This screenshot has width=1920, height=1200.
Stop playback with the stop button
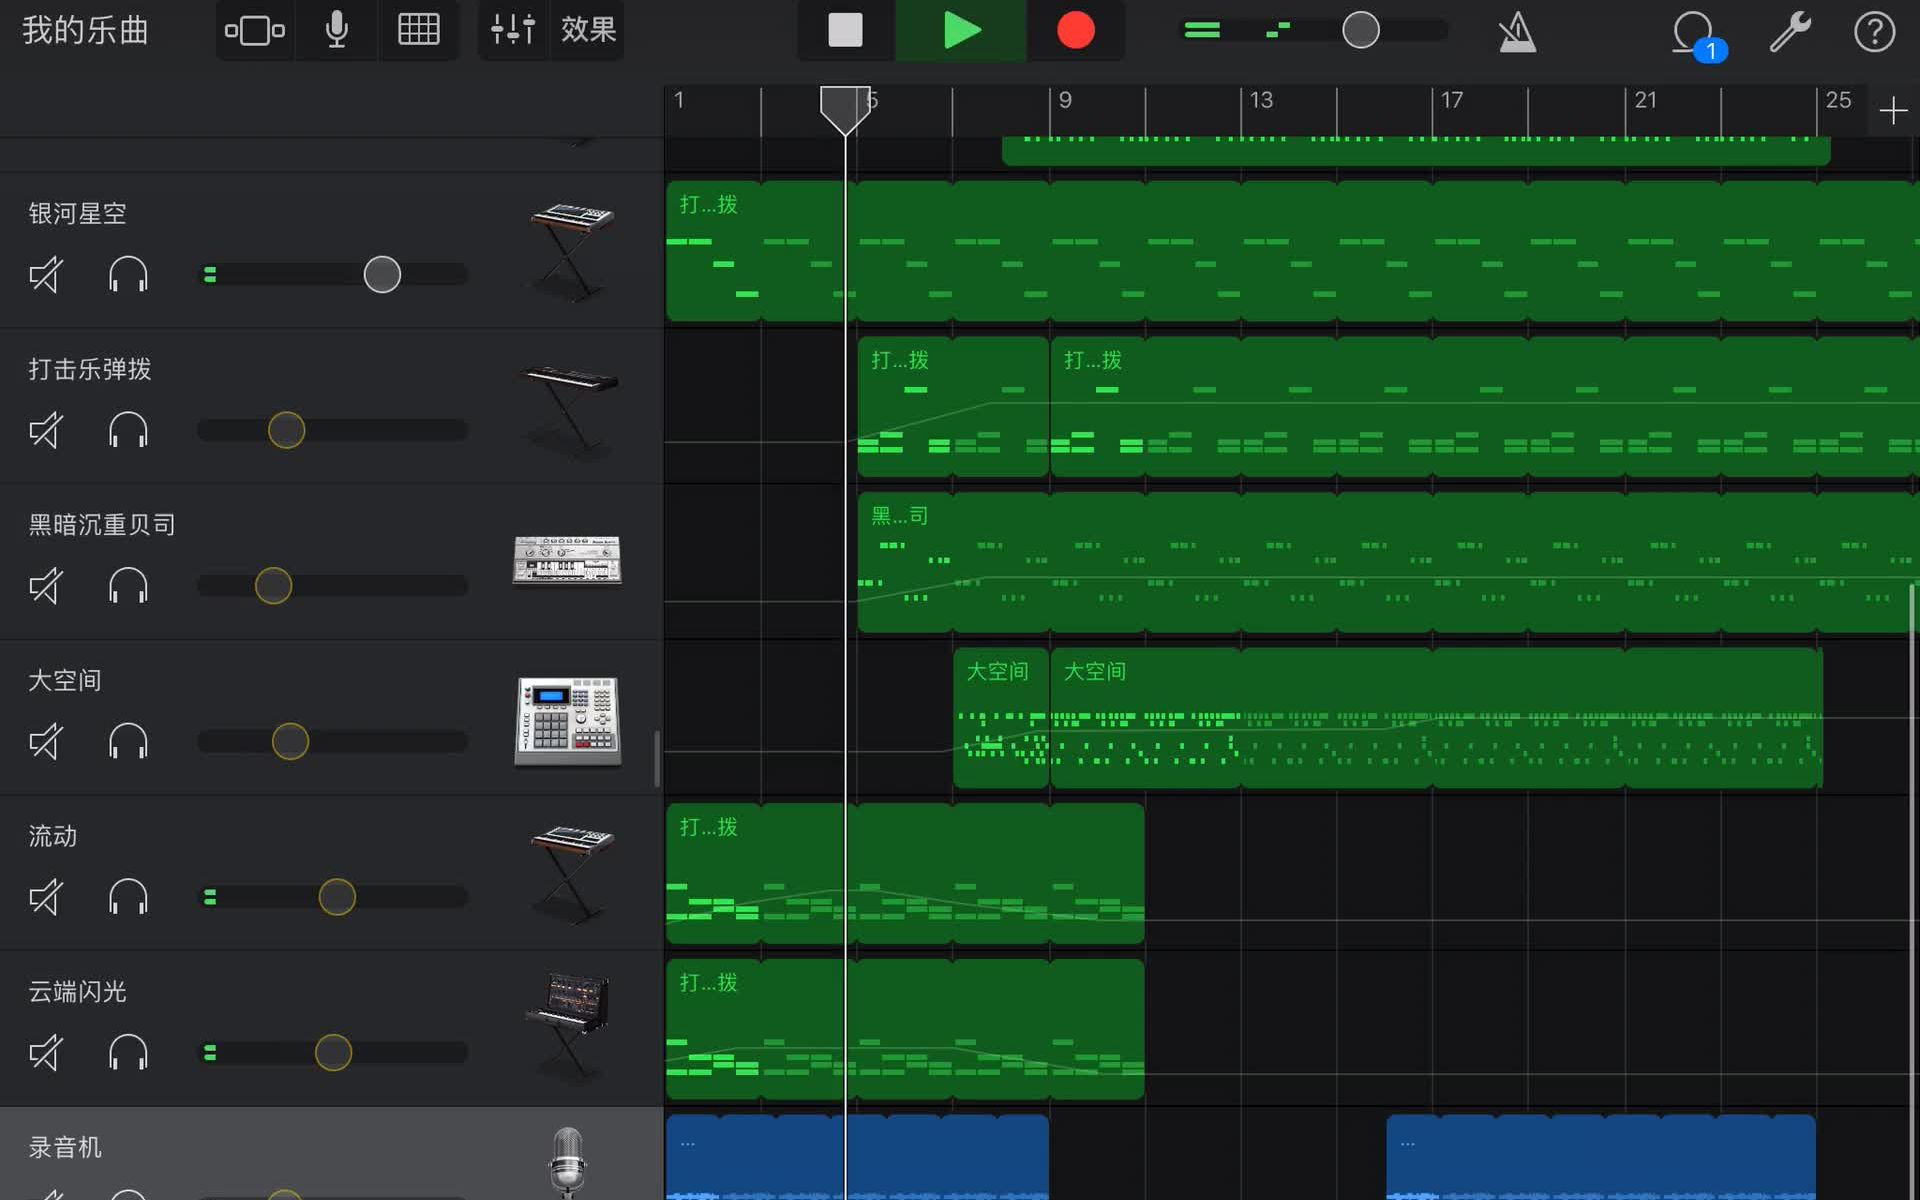845,31
